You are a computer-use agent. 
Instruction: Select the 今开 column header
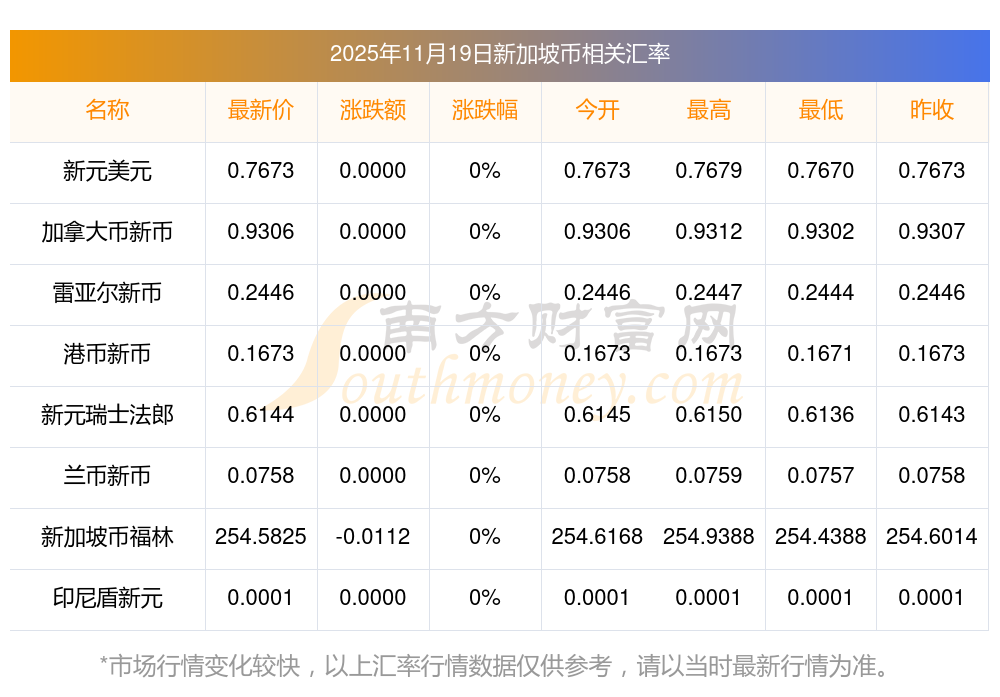(597, 110)
